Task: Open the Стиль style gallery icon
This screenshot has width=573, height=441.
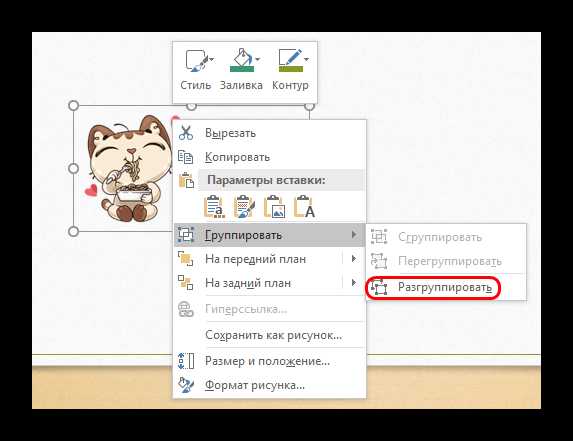Action: tap(195, 60)
